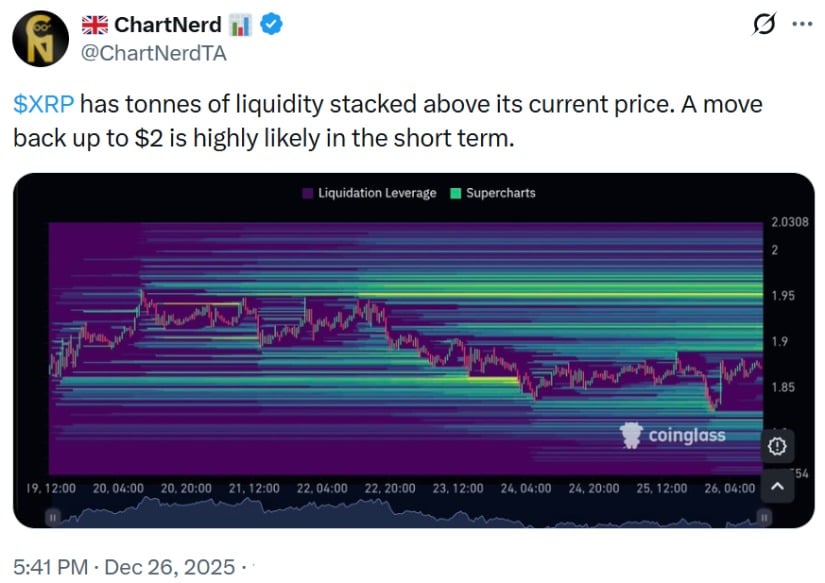This screenshot has height=583, width=825.
Task: Click the Coinglass ghost logo watermark
Action: (x=632, y=436)
